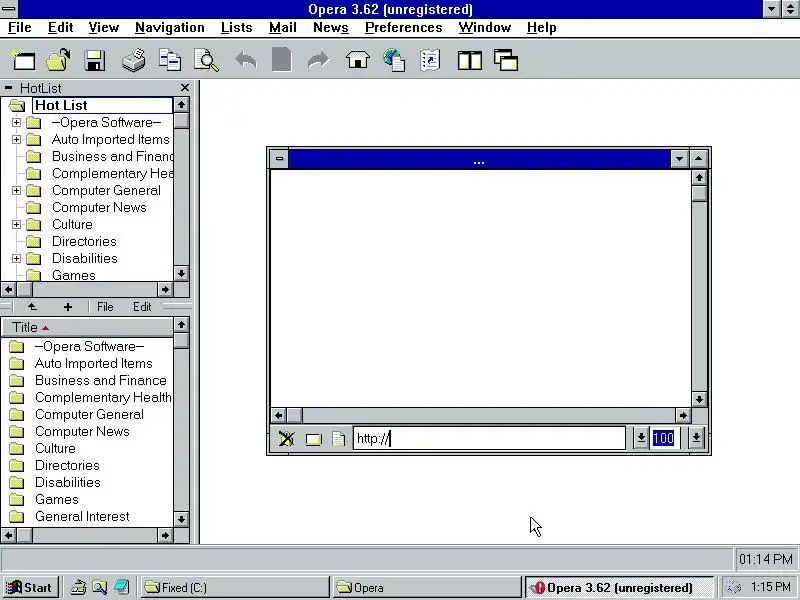Click the yellow document mode icon
The height and width of the screenshot is (600, 800).
click(x=313, y=439)
